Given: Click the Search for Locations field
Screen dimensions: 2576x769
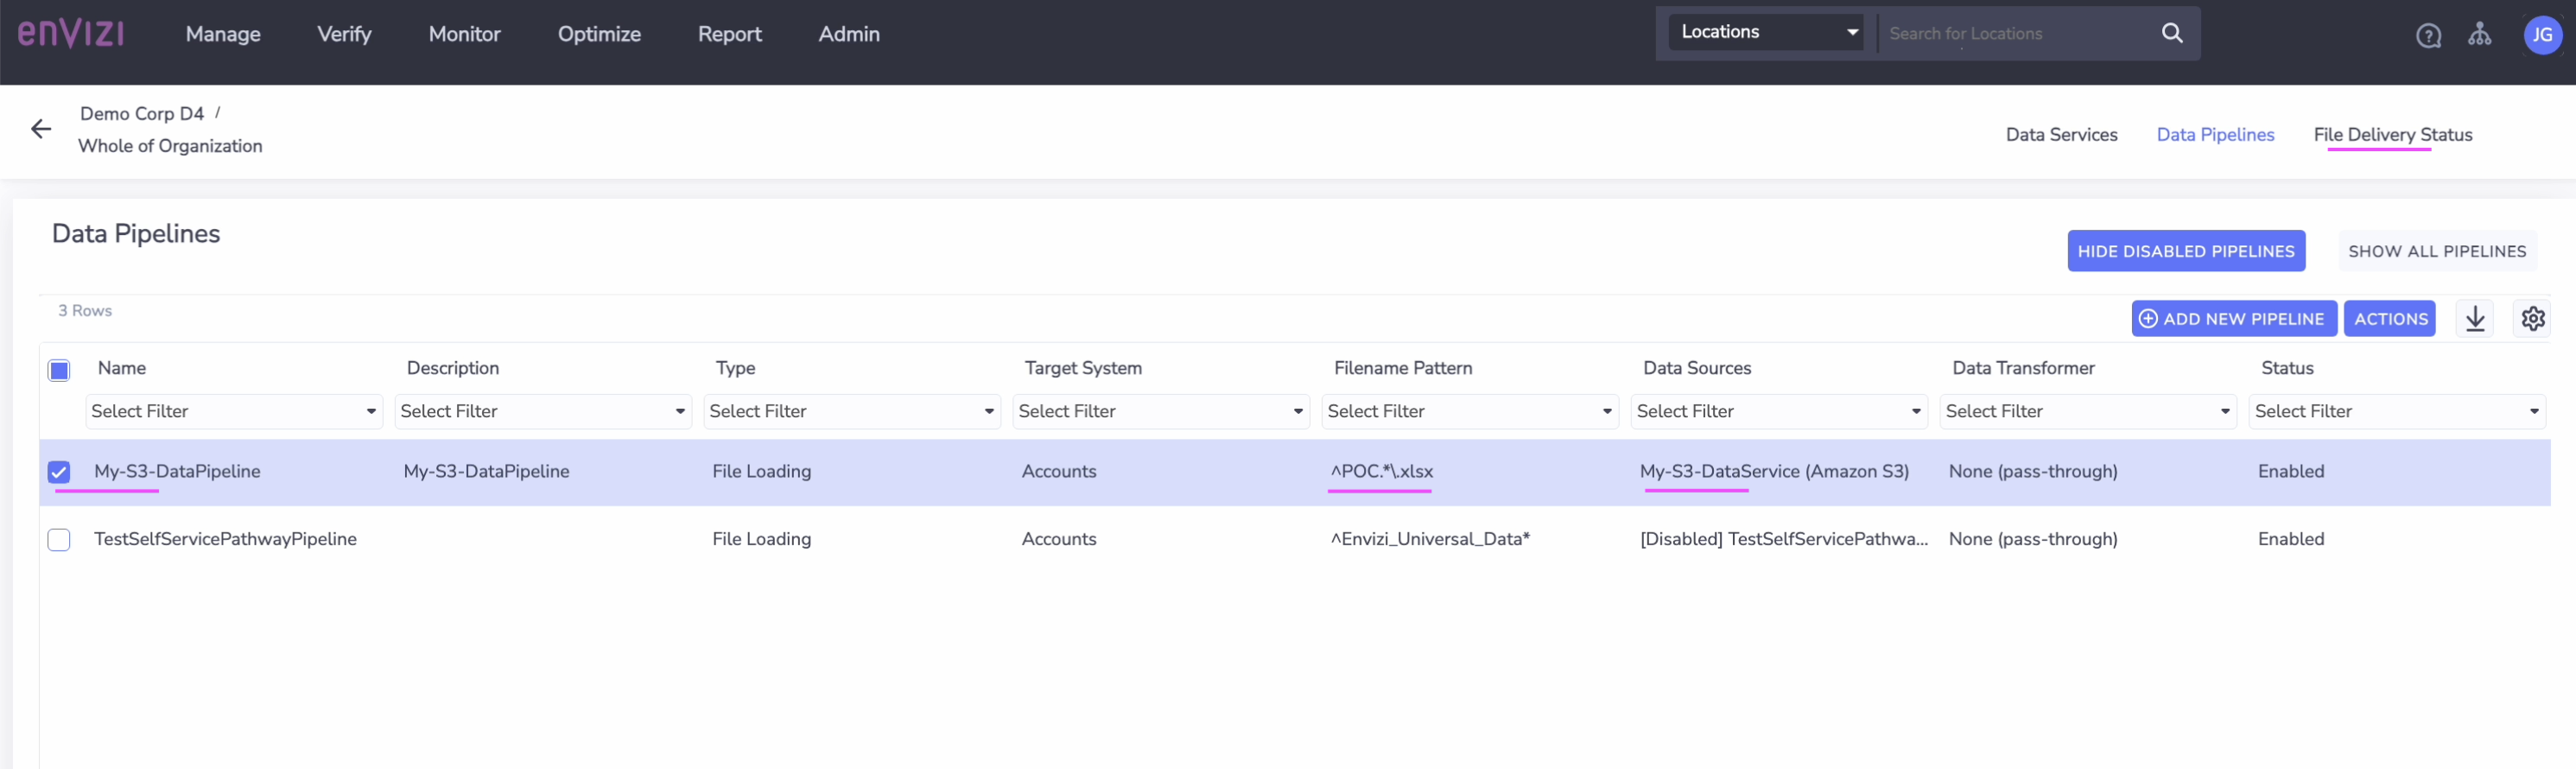Looking at the screenshot, I should [x=2015, y=34].
